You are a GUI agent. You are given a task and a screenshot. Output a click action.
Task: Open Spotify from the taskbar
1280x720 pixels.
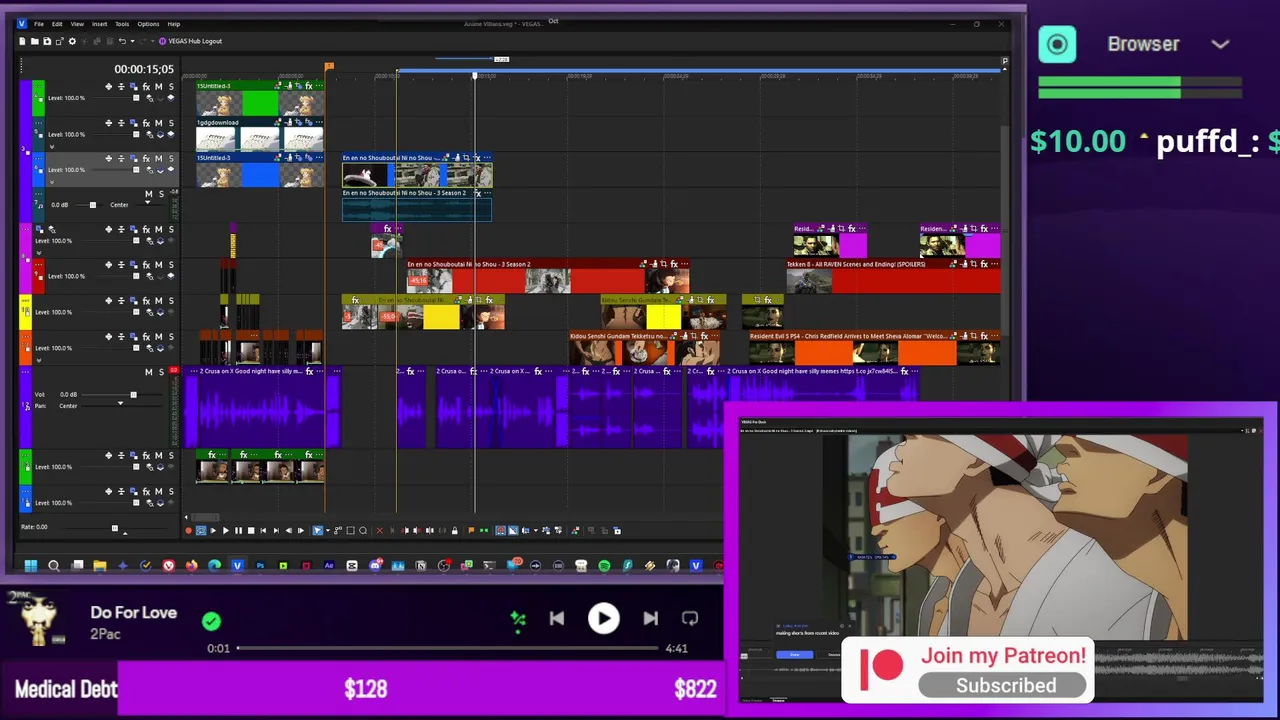pos(604,566)
